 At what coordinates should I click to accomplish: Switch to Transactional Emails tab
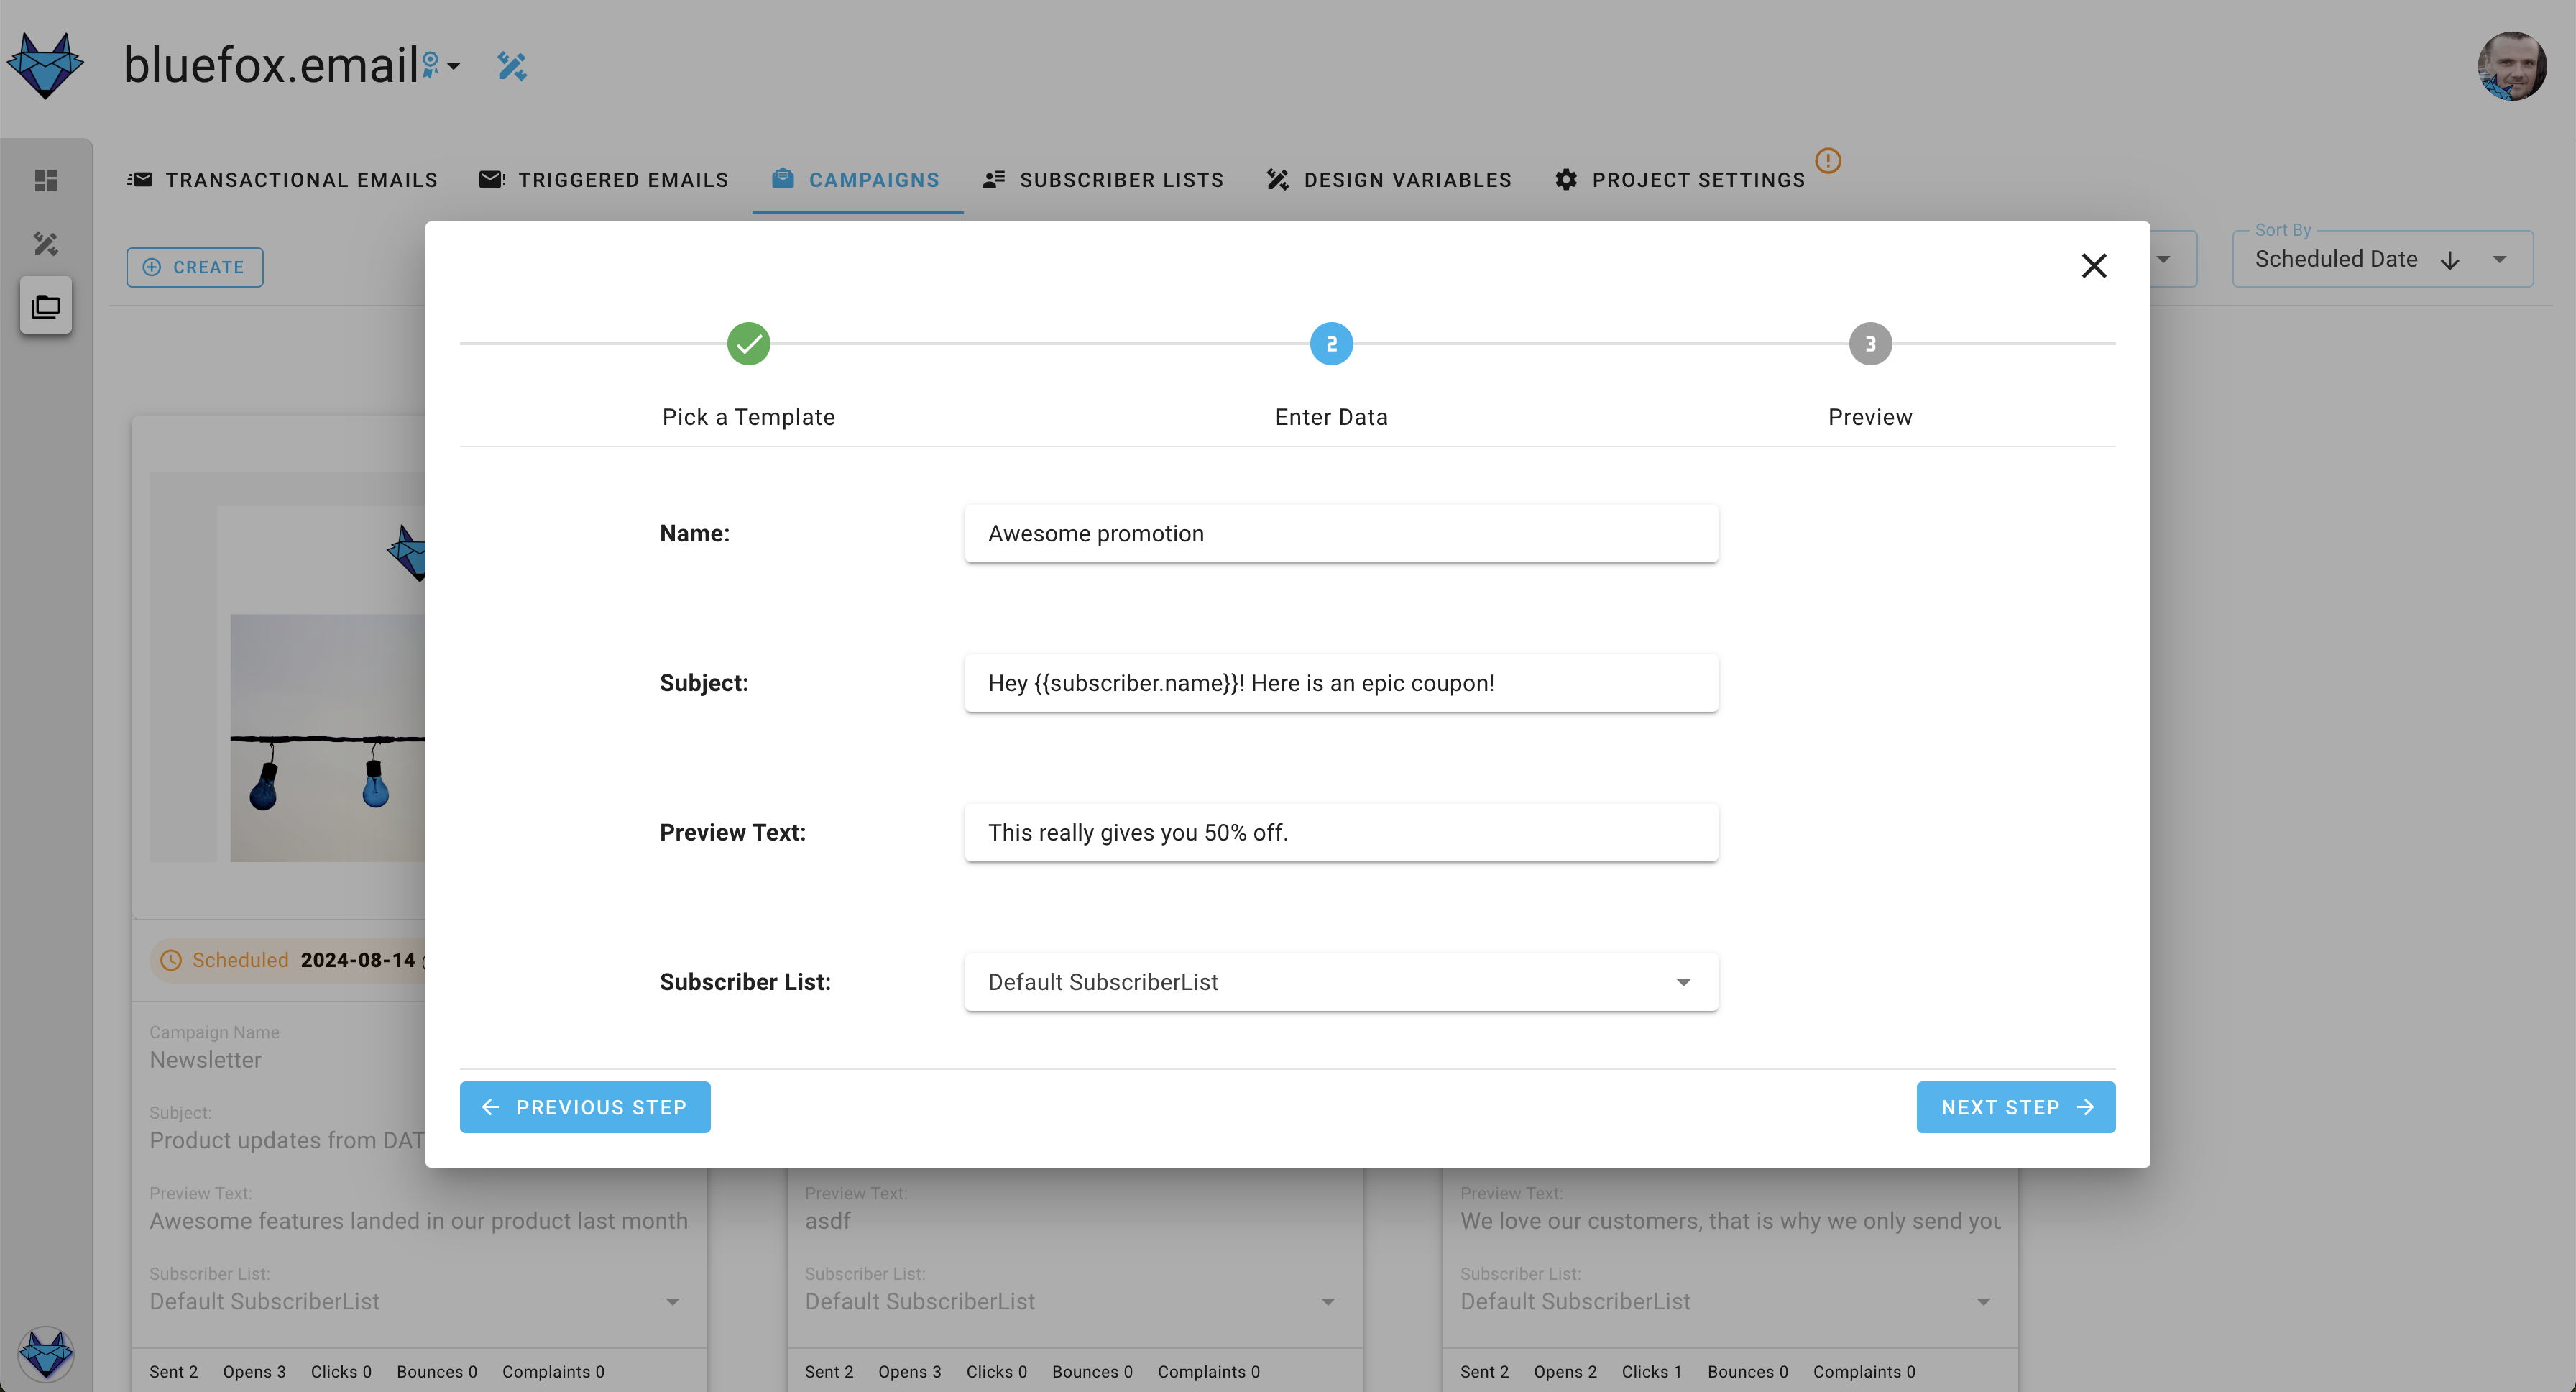[x=282, y=180]
